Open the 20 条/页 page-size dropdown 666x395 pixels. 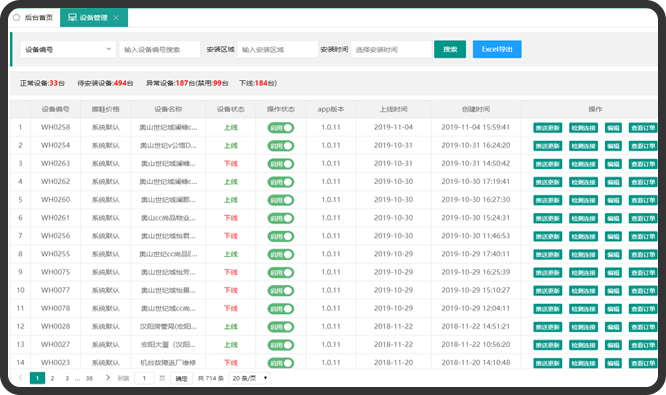(250, 378)
